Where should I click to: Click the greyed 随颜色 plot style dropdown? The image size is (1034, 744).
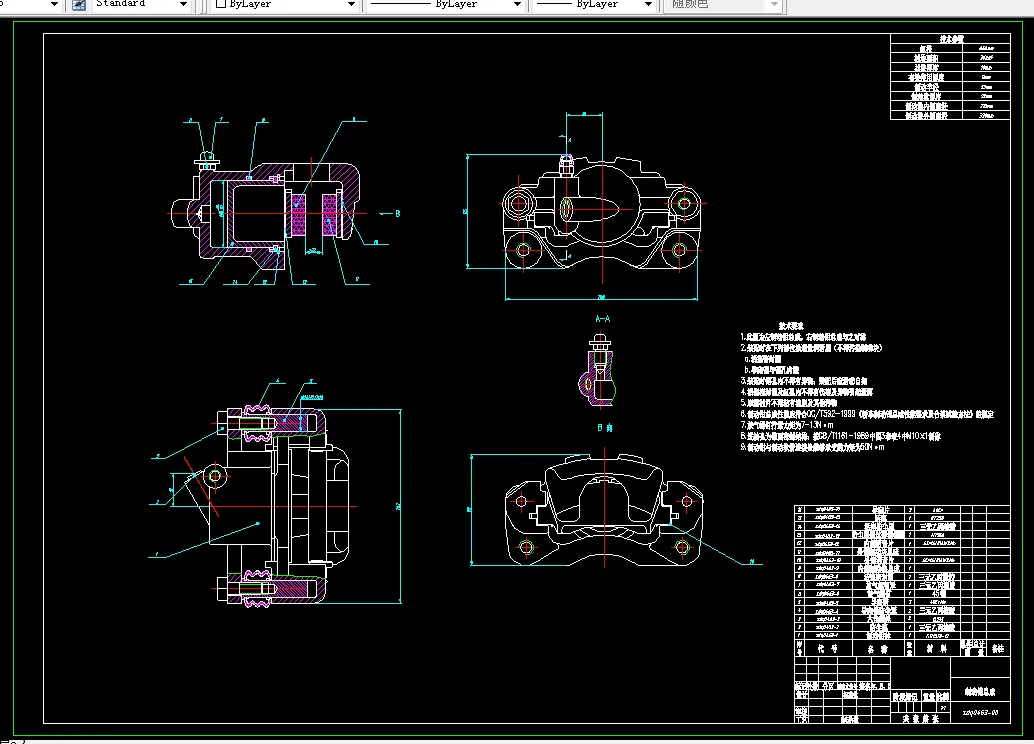724,5
